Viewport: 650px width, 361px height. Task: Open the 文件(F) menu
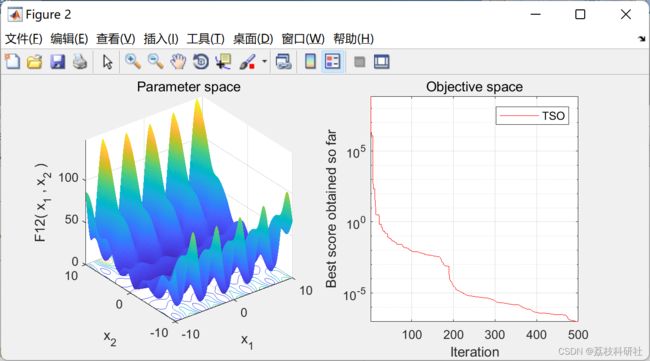tap(24, 39)
